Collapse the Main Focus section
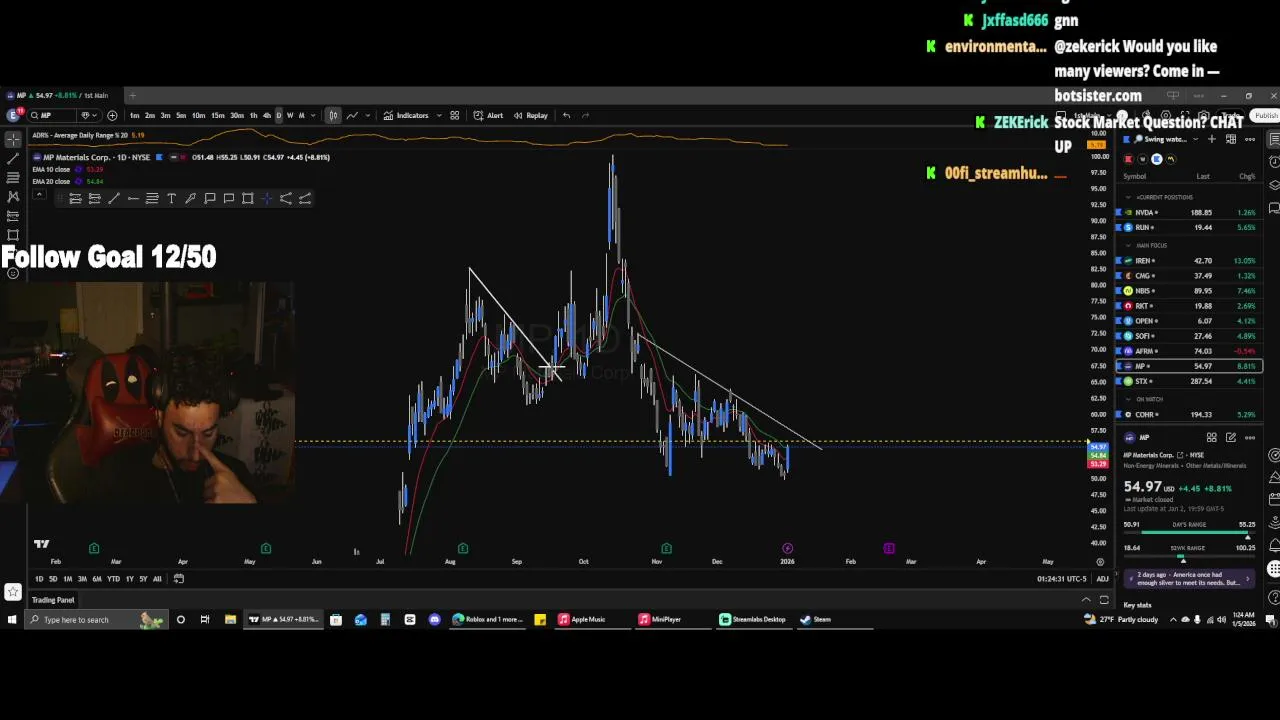 [x=1128, y=245]
